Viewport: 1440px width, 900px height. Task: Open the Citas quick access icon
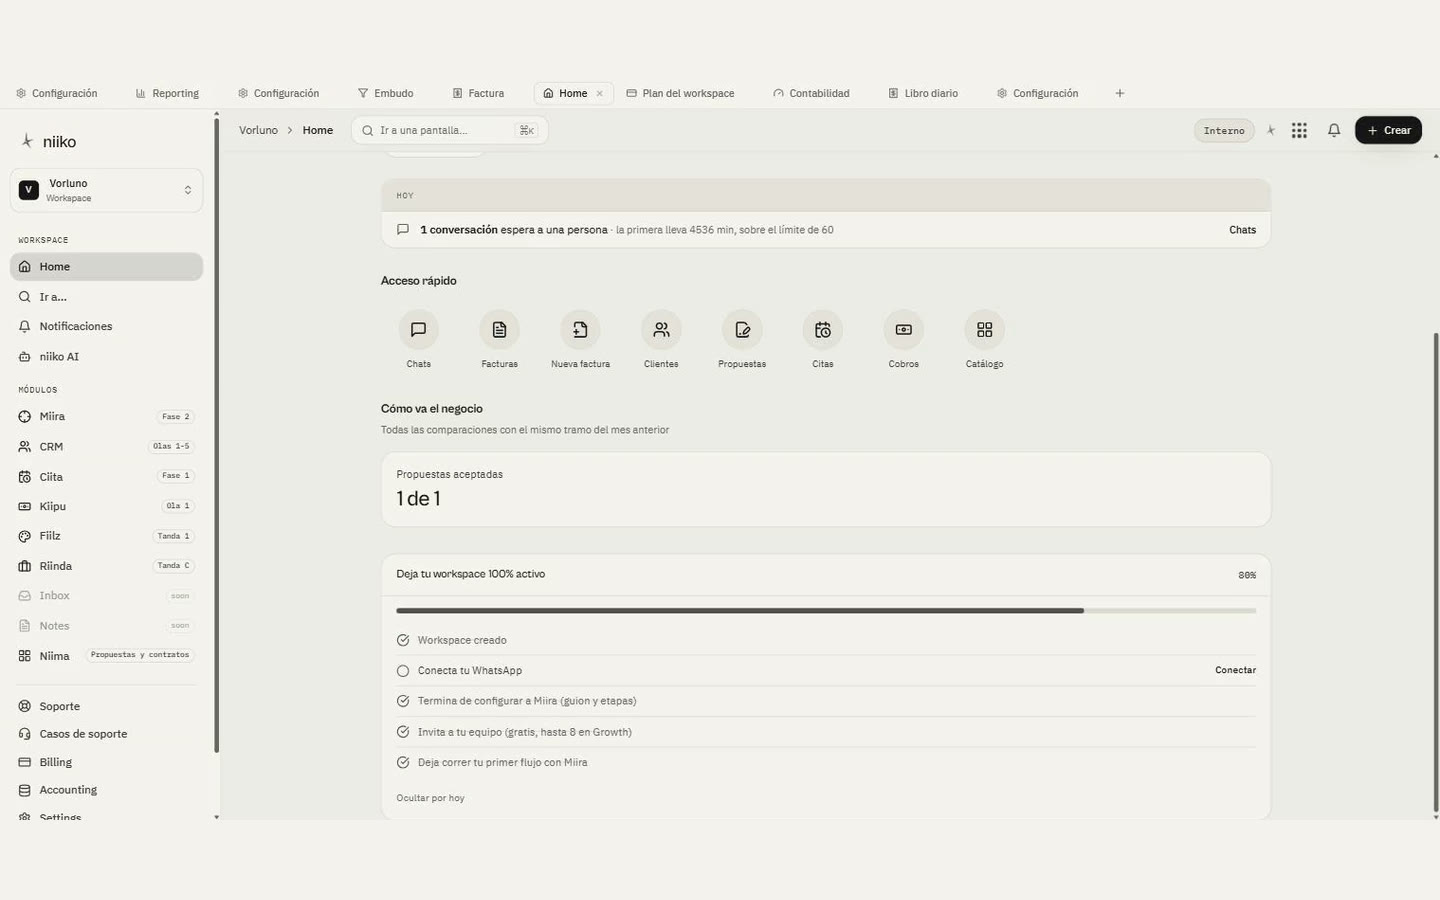coord(823,330)
